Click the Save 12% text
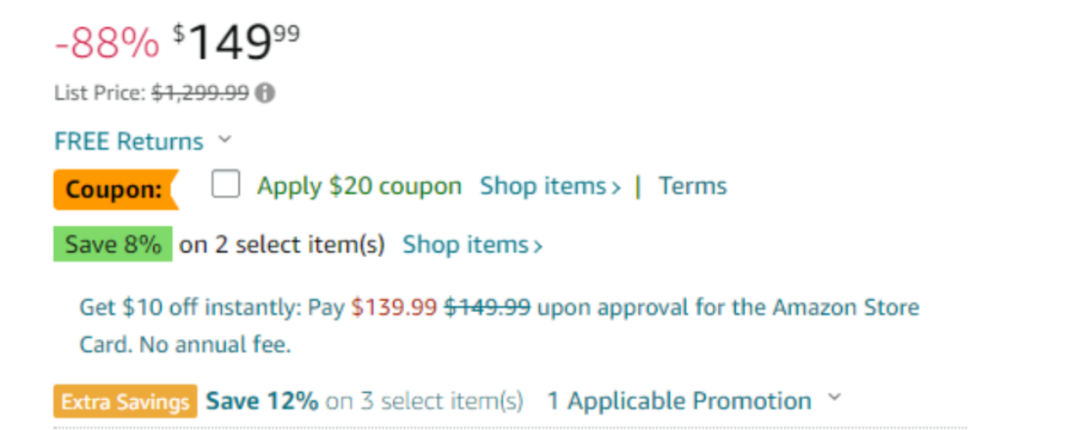 pos(262,402)
